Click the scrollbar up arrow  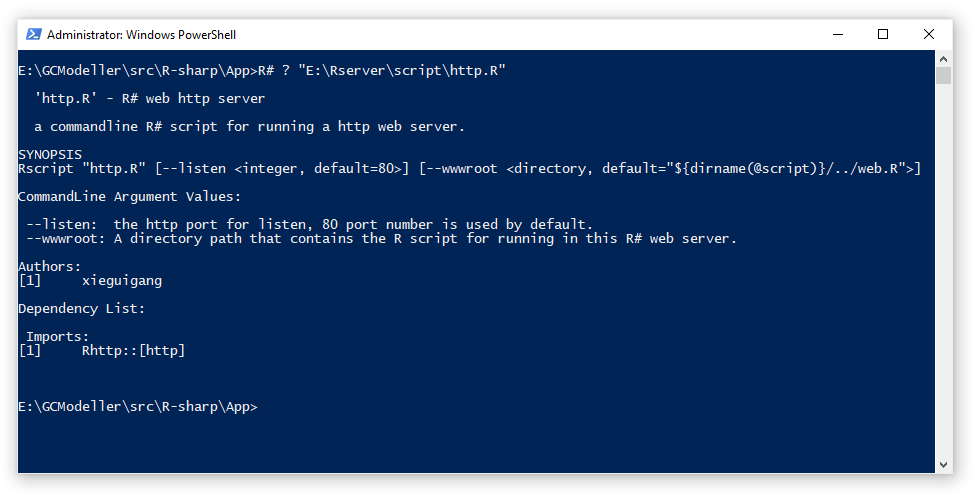pos(944,59)
